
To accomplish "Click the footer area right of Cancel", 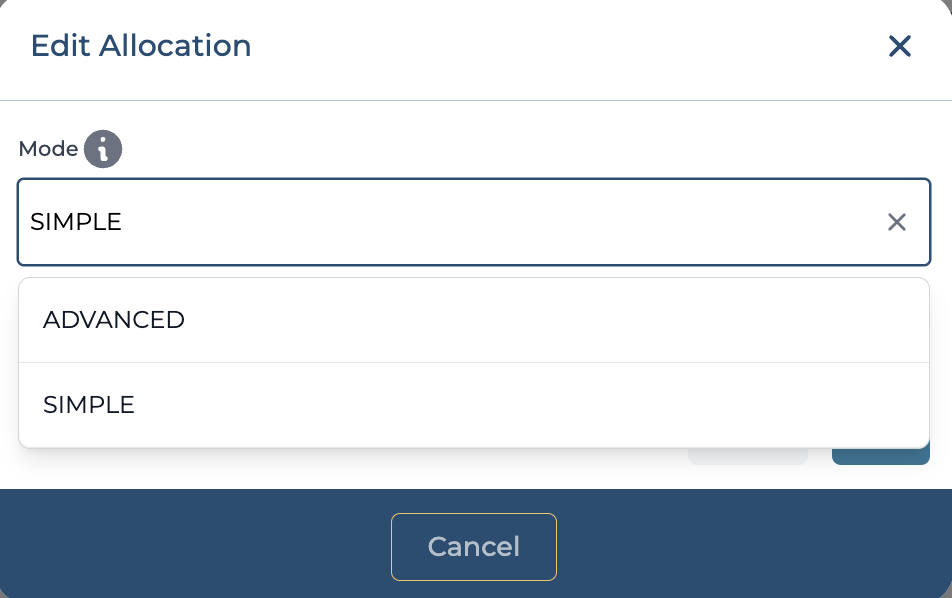I will click(750, 545).
